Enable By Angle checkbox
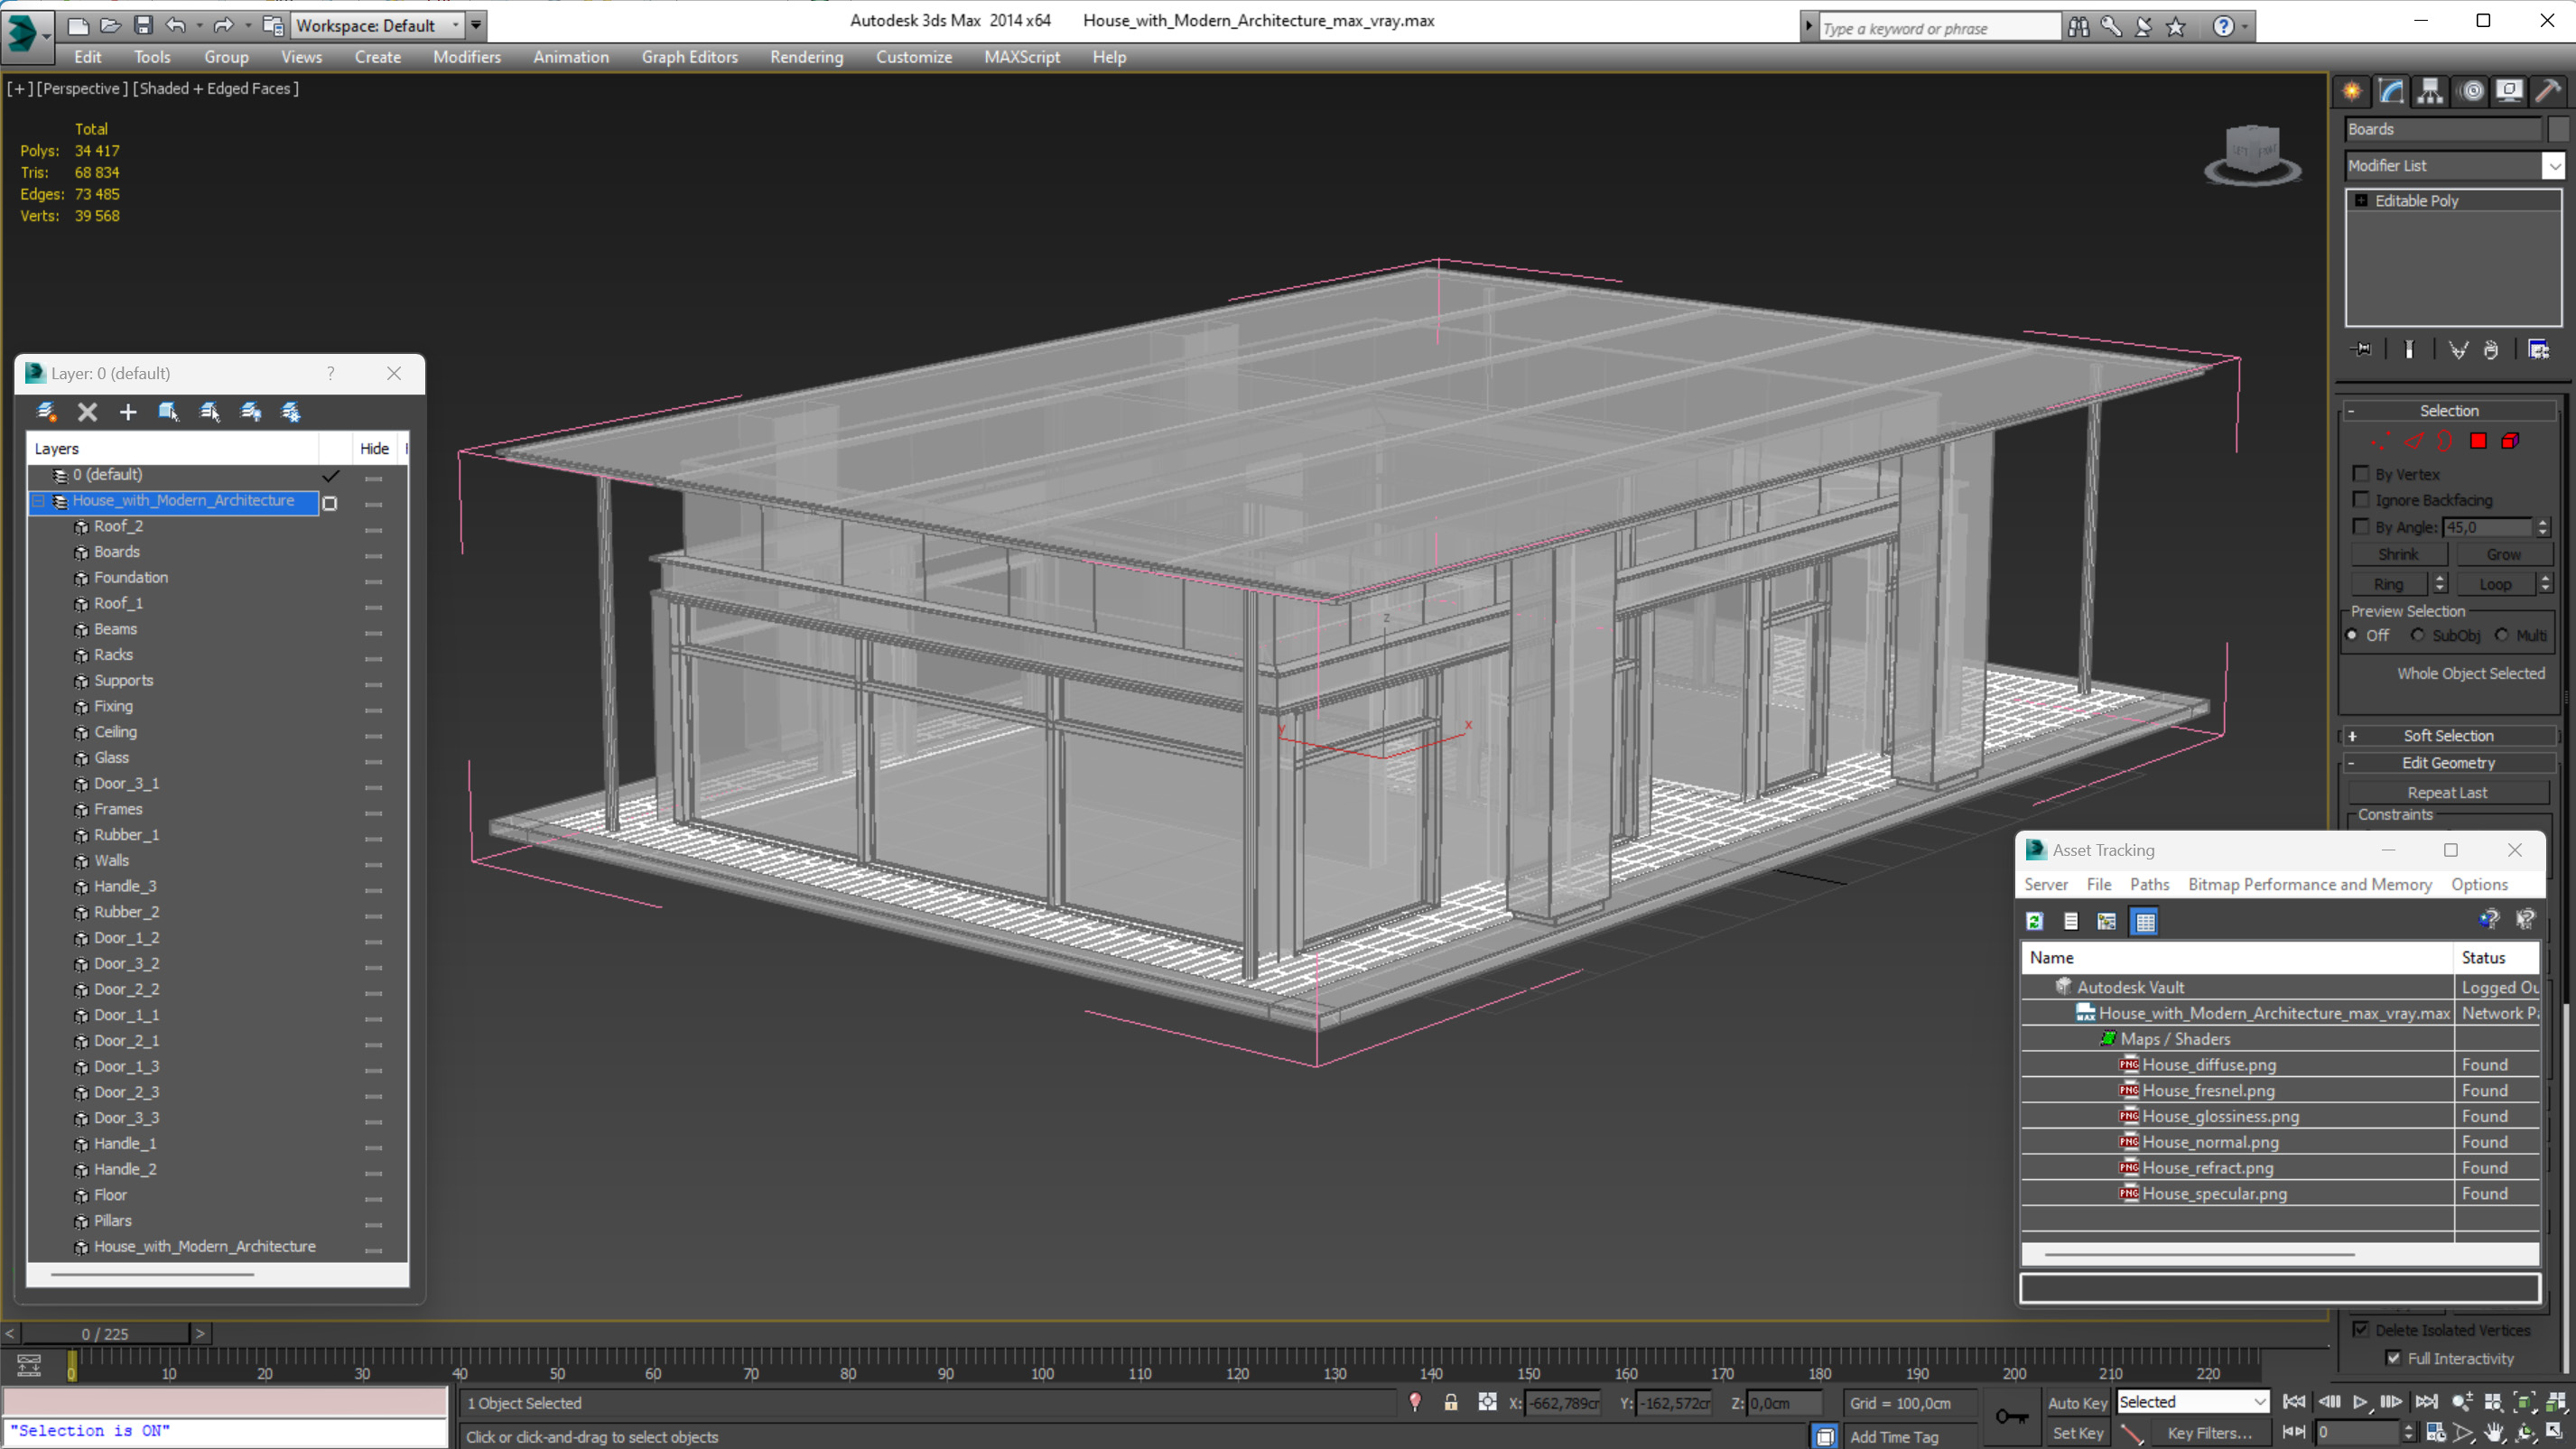 pyautogui.click(x=2361, y=527)
